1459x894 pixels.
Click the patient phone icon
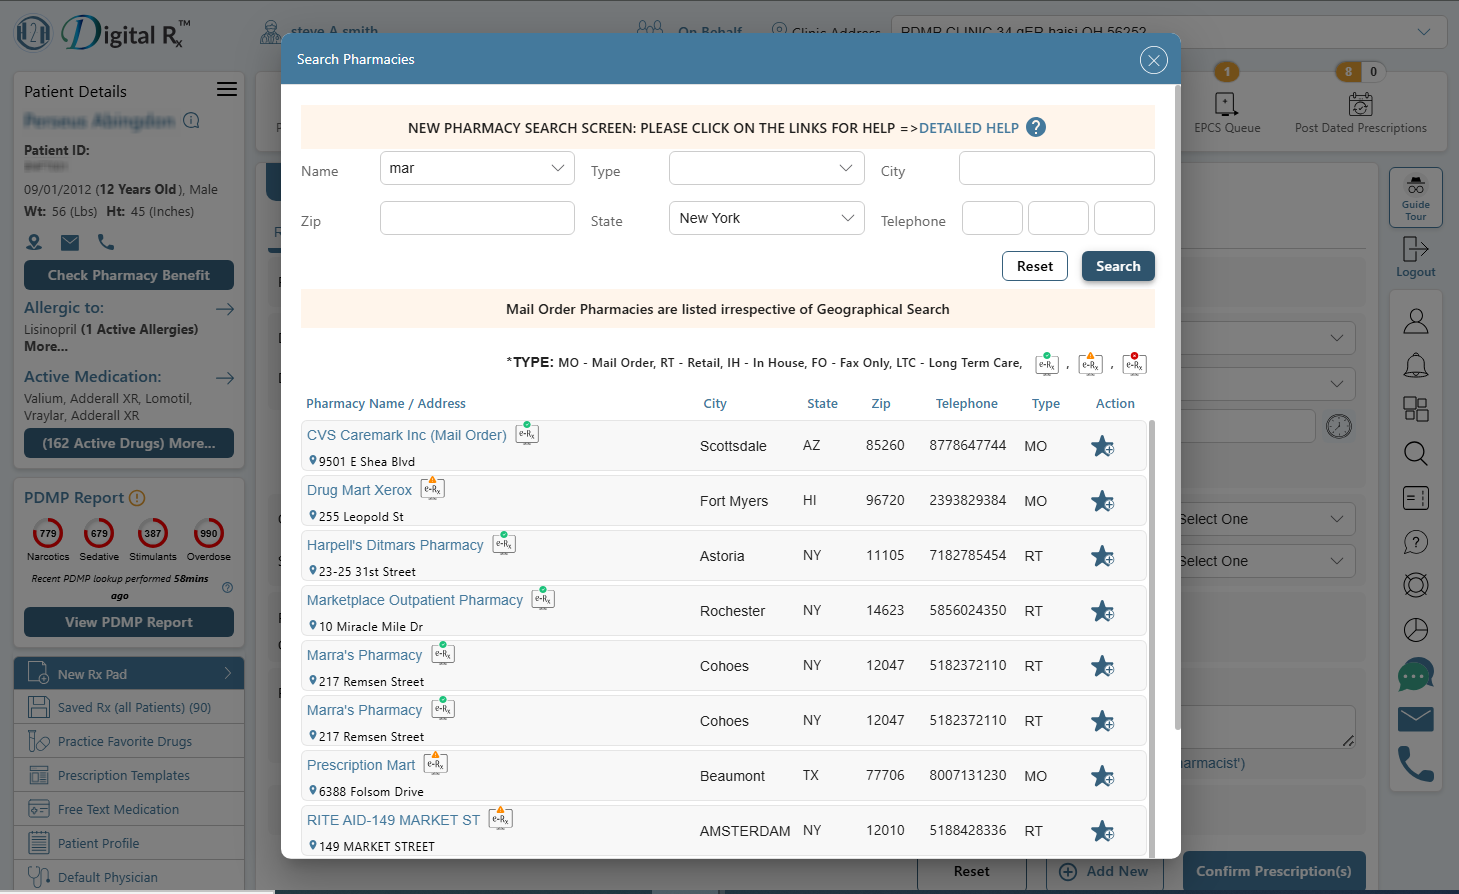click(x=106, y=242)
